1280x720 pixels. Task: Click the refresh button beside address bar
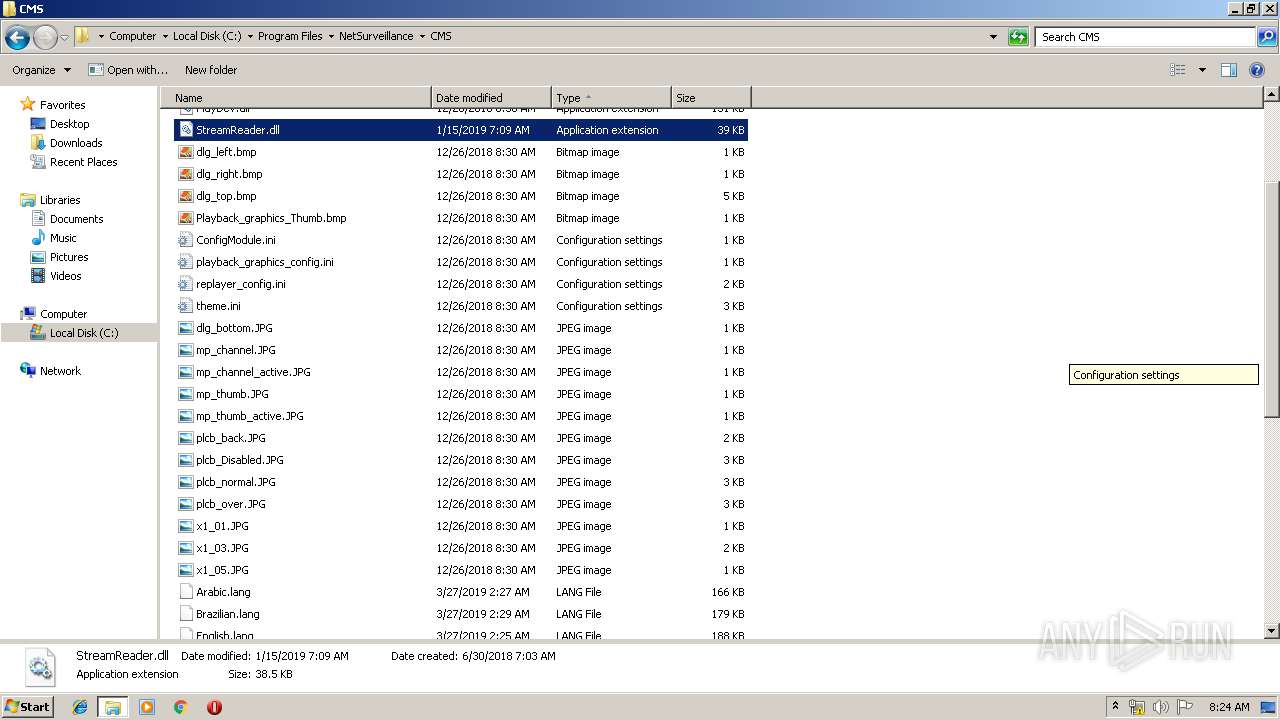(x=1018, y=37)
